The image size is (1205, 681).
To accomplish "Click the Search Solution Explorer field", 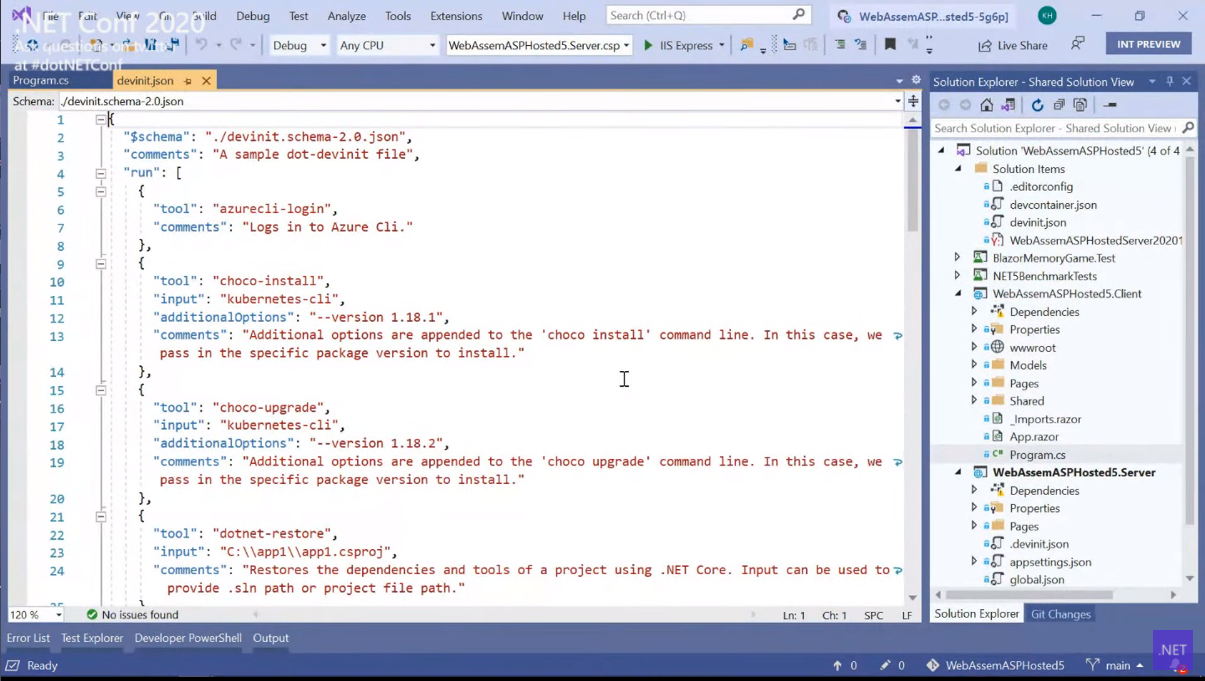I will click(x=1062, y=128).
